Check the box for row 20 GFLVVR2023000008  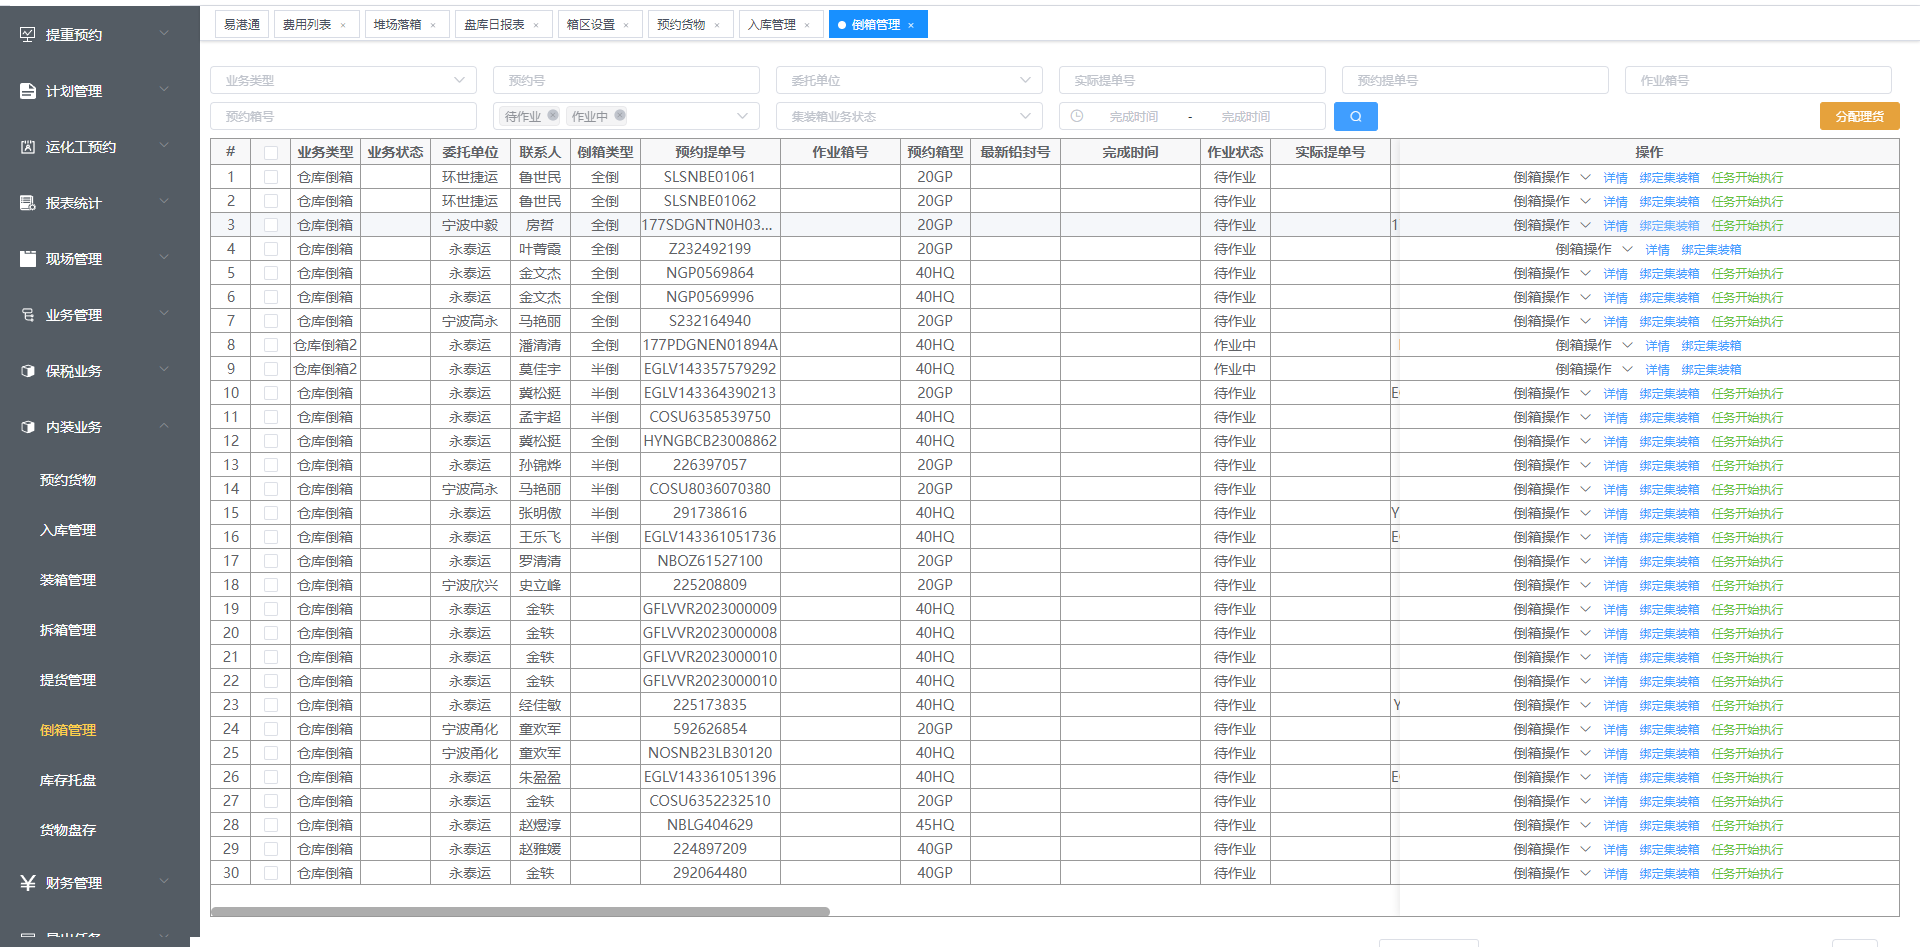pyautogui.click(x=271, y=633)
